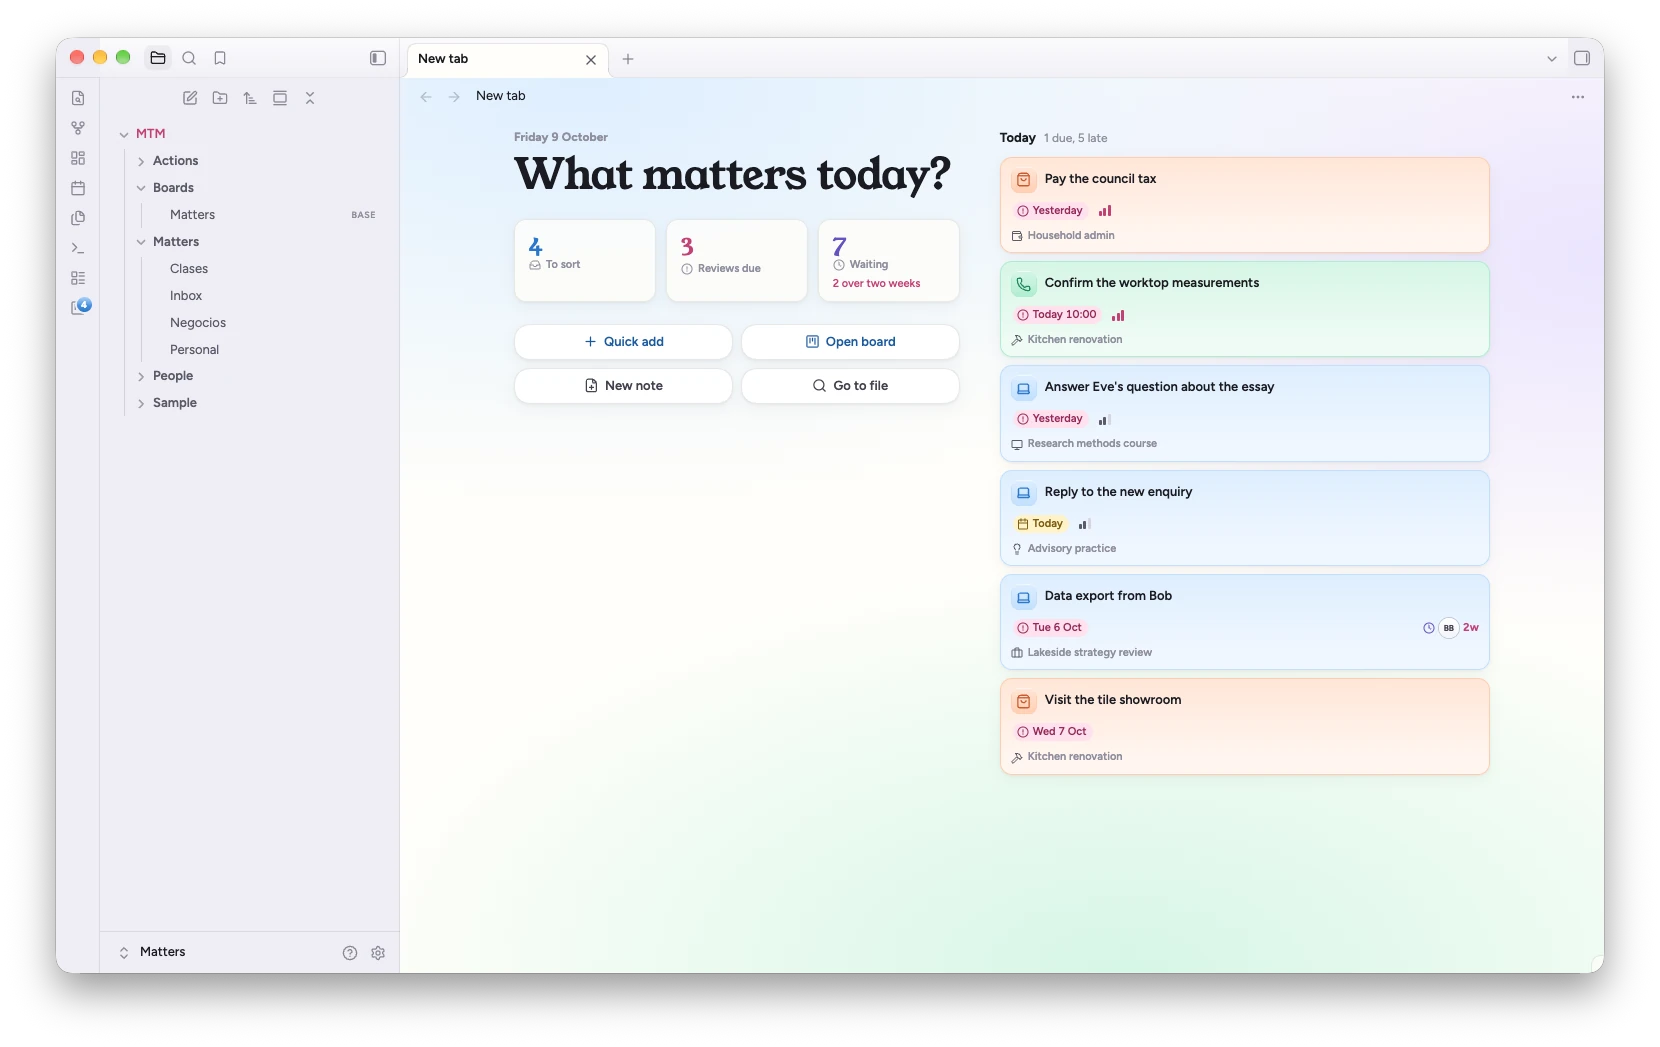1660x1047 pixels.
Task: Click auto-reveal current file icon
Action: click(280, 98)
